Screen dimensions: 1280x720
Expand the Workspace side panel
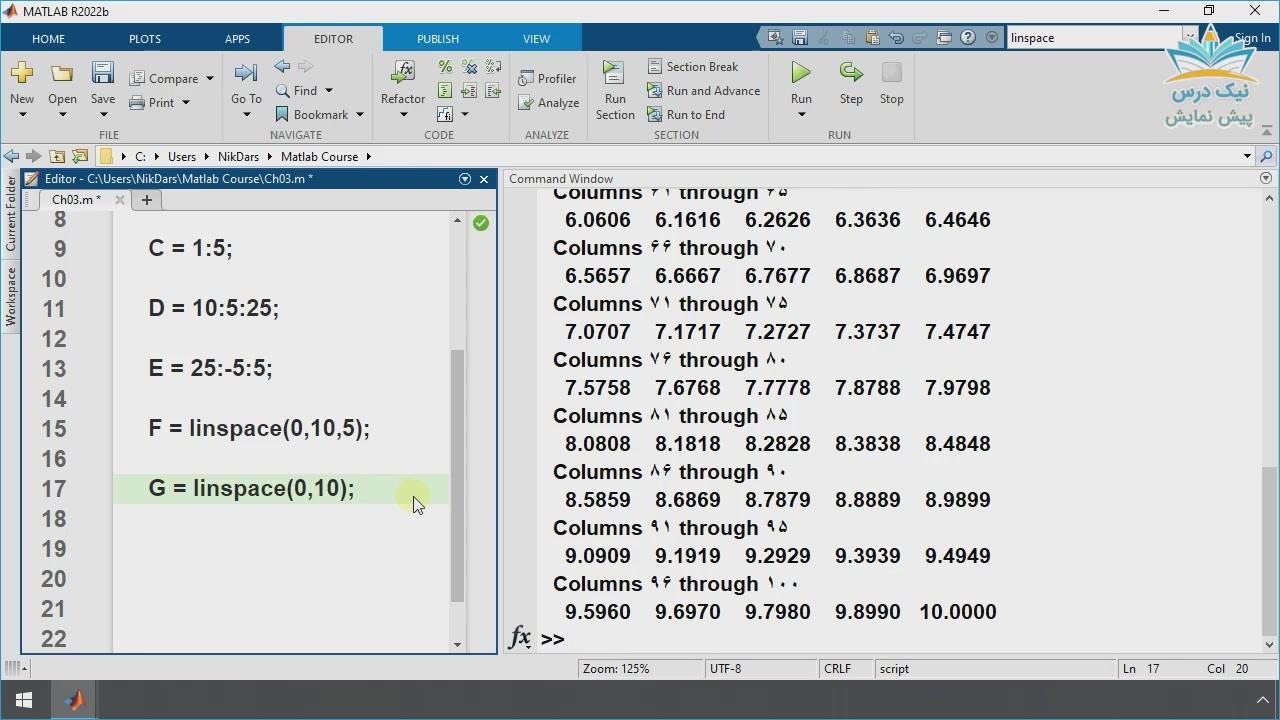(11, 296)
